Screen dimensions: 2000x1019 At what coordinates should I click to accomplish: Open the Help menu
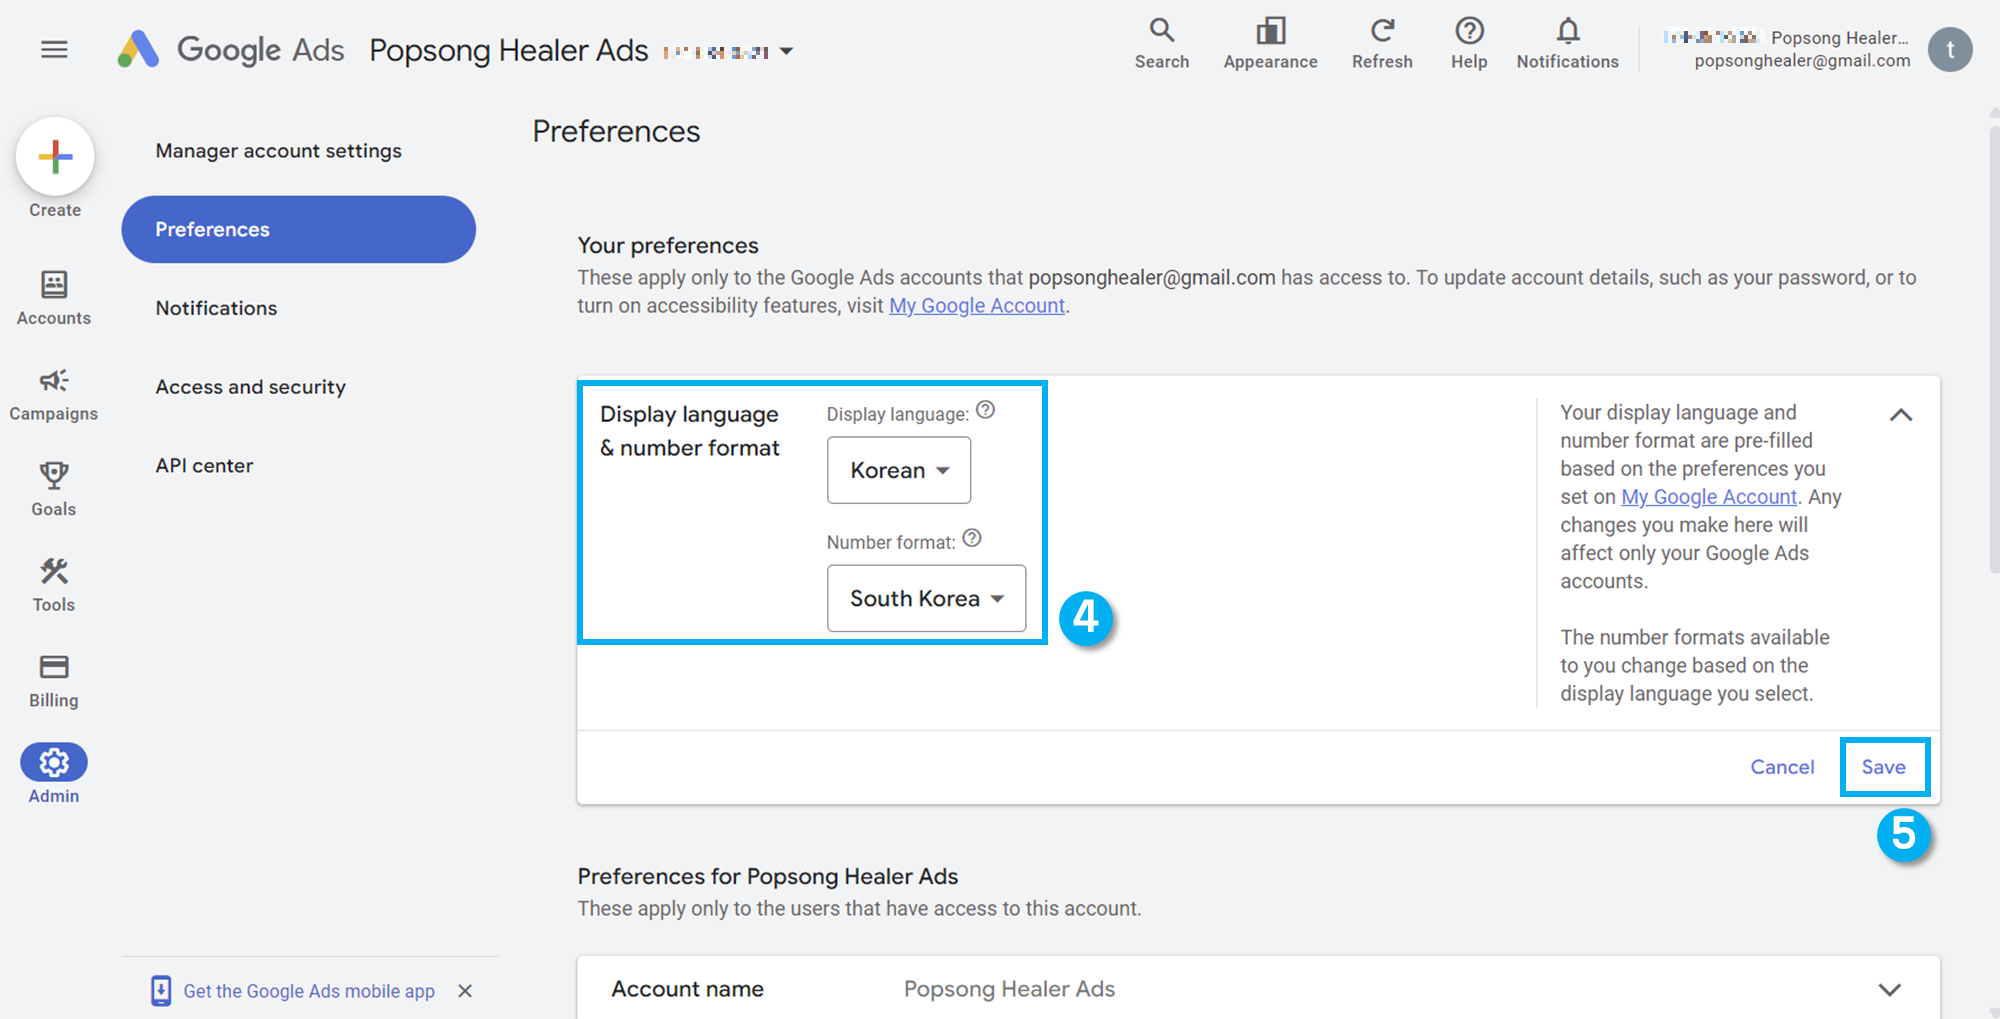pos(1469,44)
